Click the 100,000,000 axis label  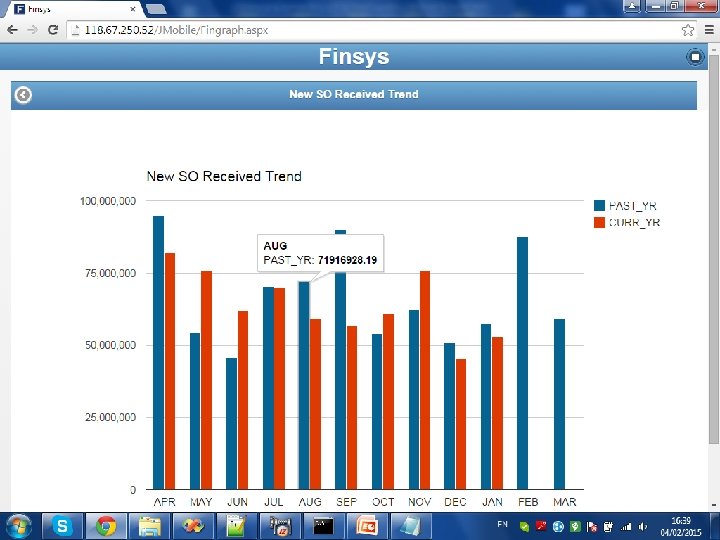click(108, 201)
